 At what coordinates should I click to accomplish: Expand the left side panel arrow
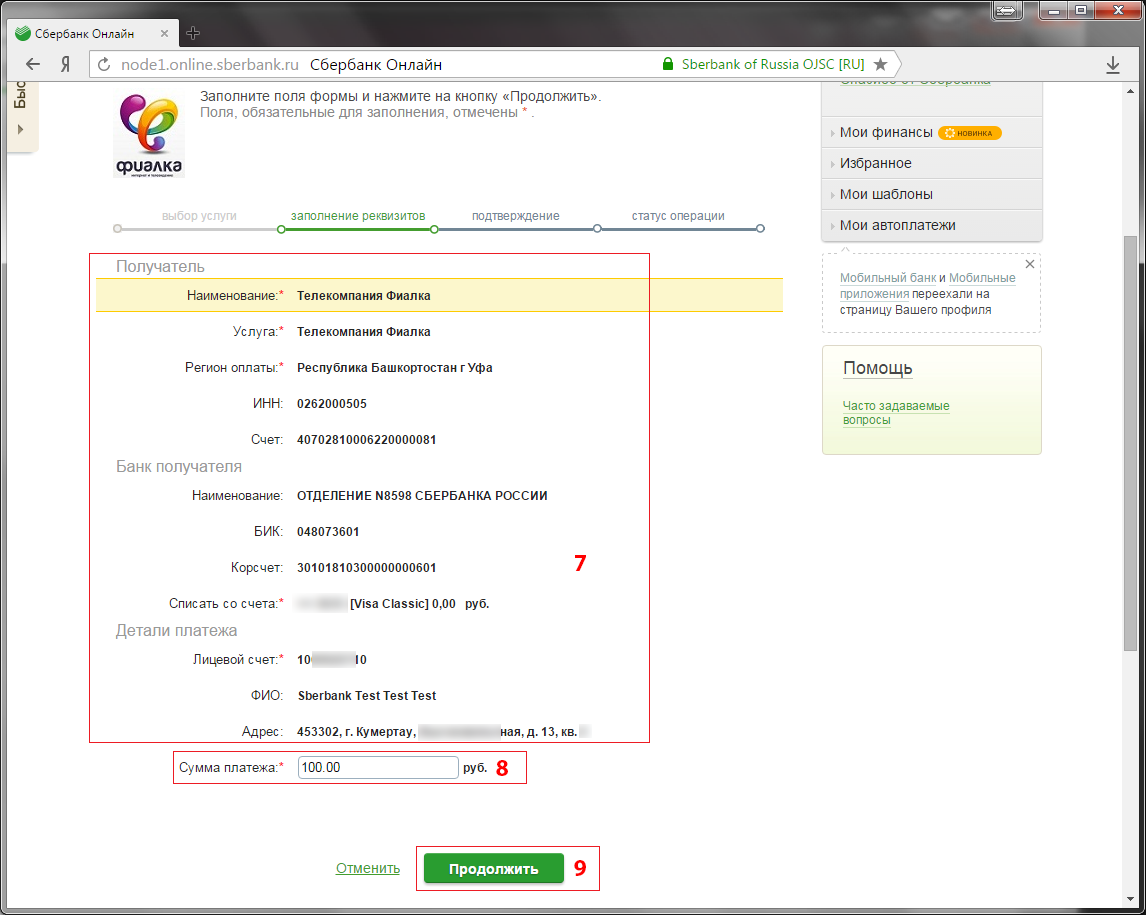pos(20,129)
